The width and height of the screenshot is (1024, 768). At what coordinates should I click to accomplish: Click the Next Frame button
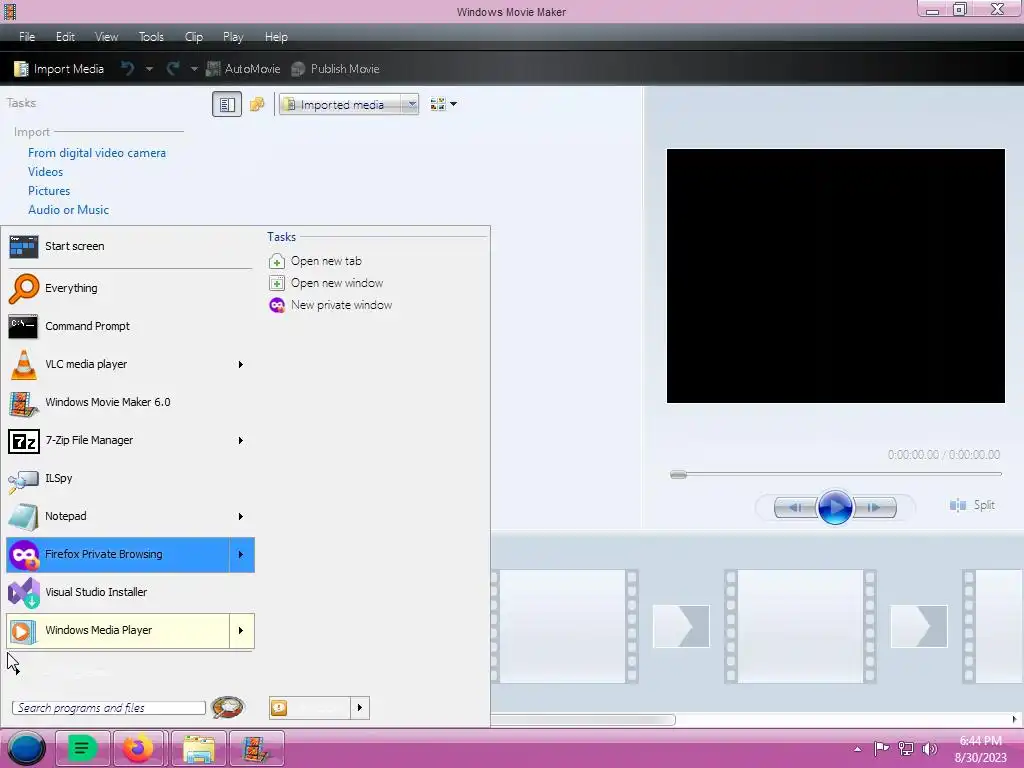click(874, 507)
